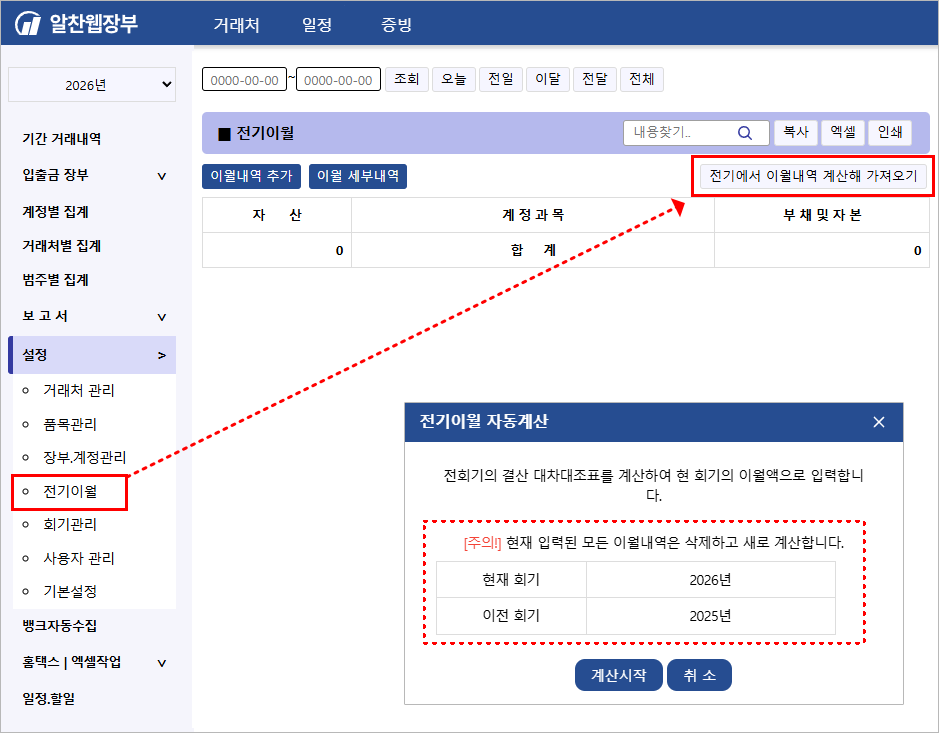This screenshot has height=733, width=939.
Task: Open 기간 거래내역 in sidebar
Action: coord(62,139)
